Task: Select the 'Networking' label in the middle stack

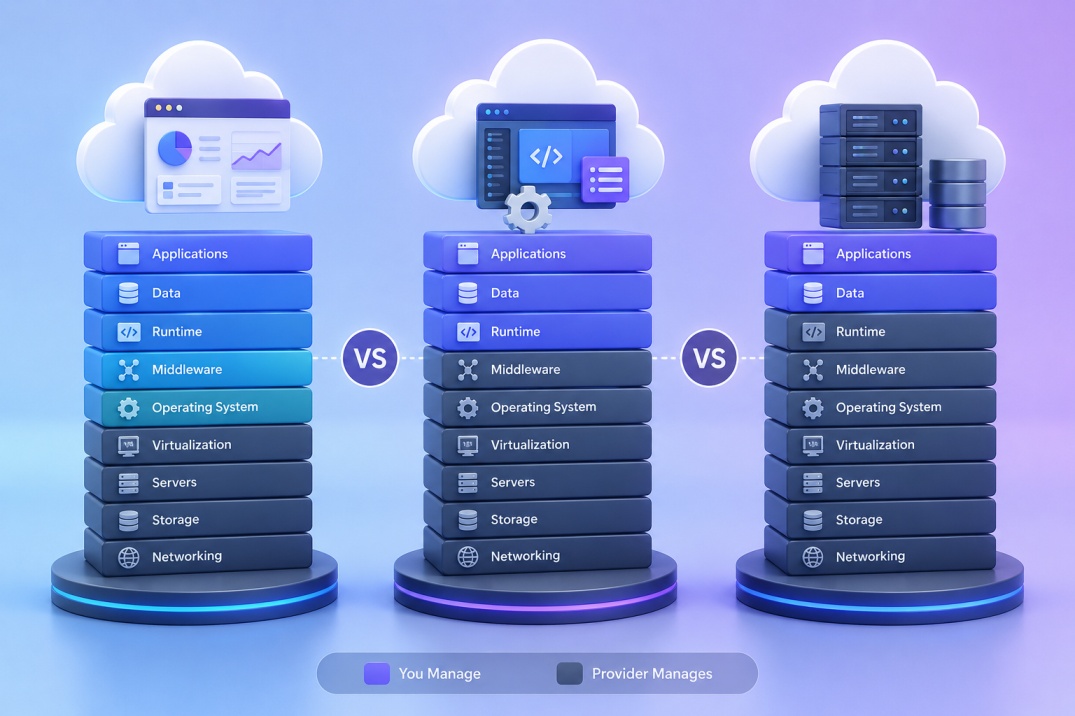Action: click(x=525, y=556)
